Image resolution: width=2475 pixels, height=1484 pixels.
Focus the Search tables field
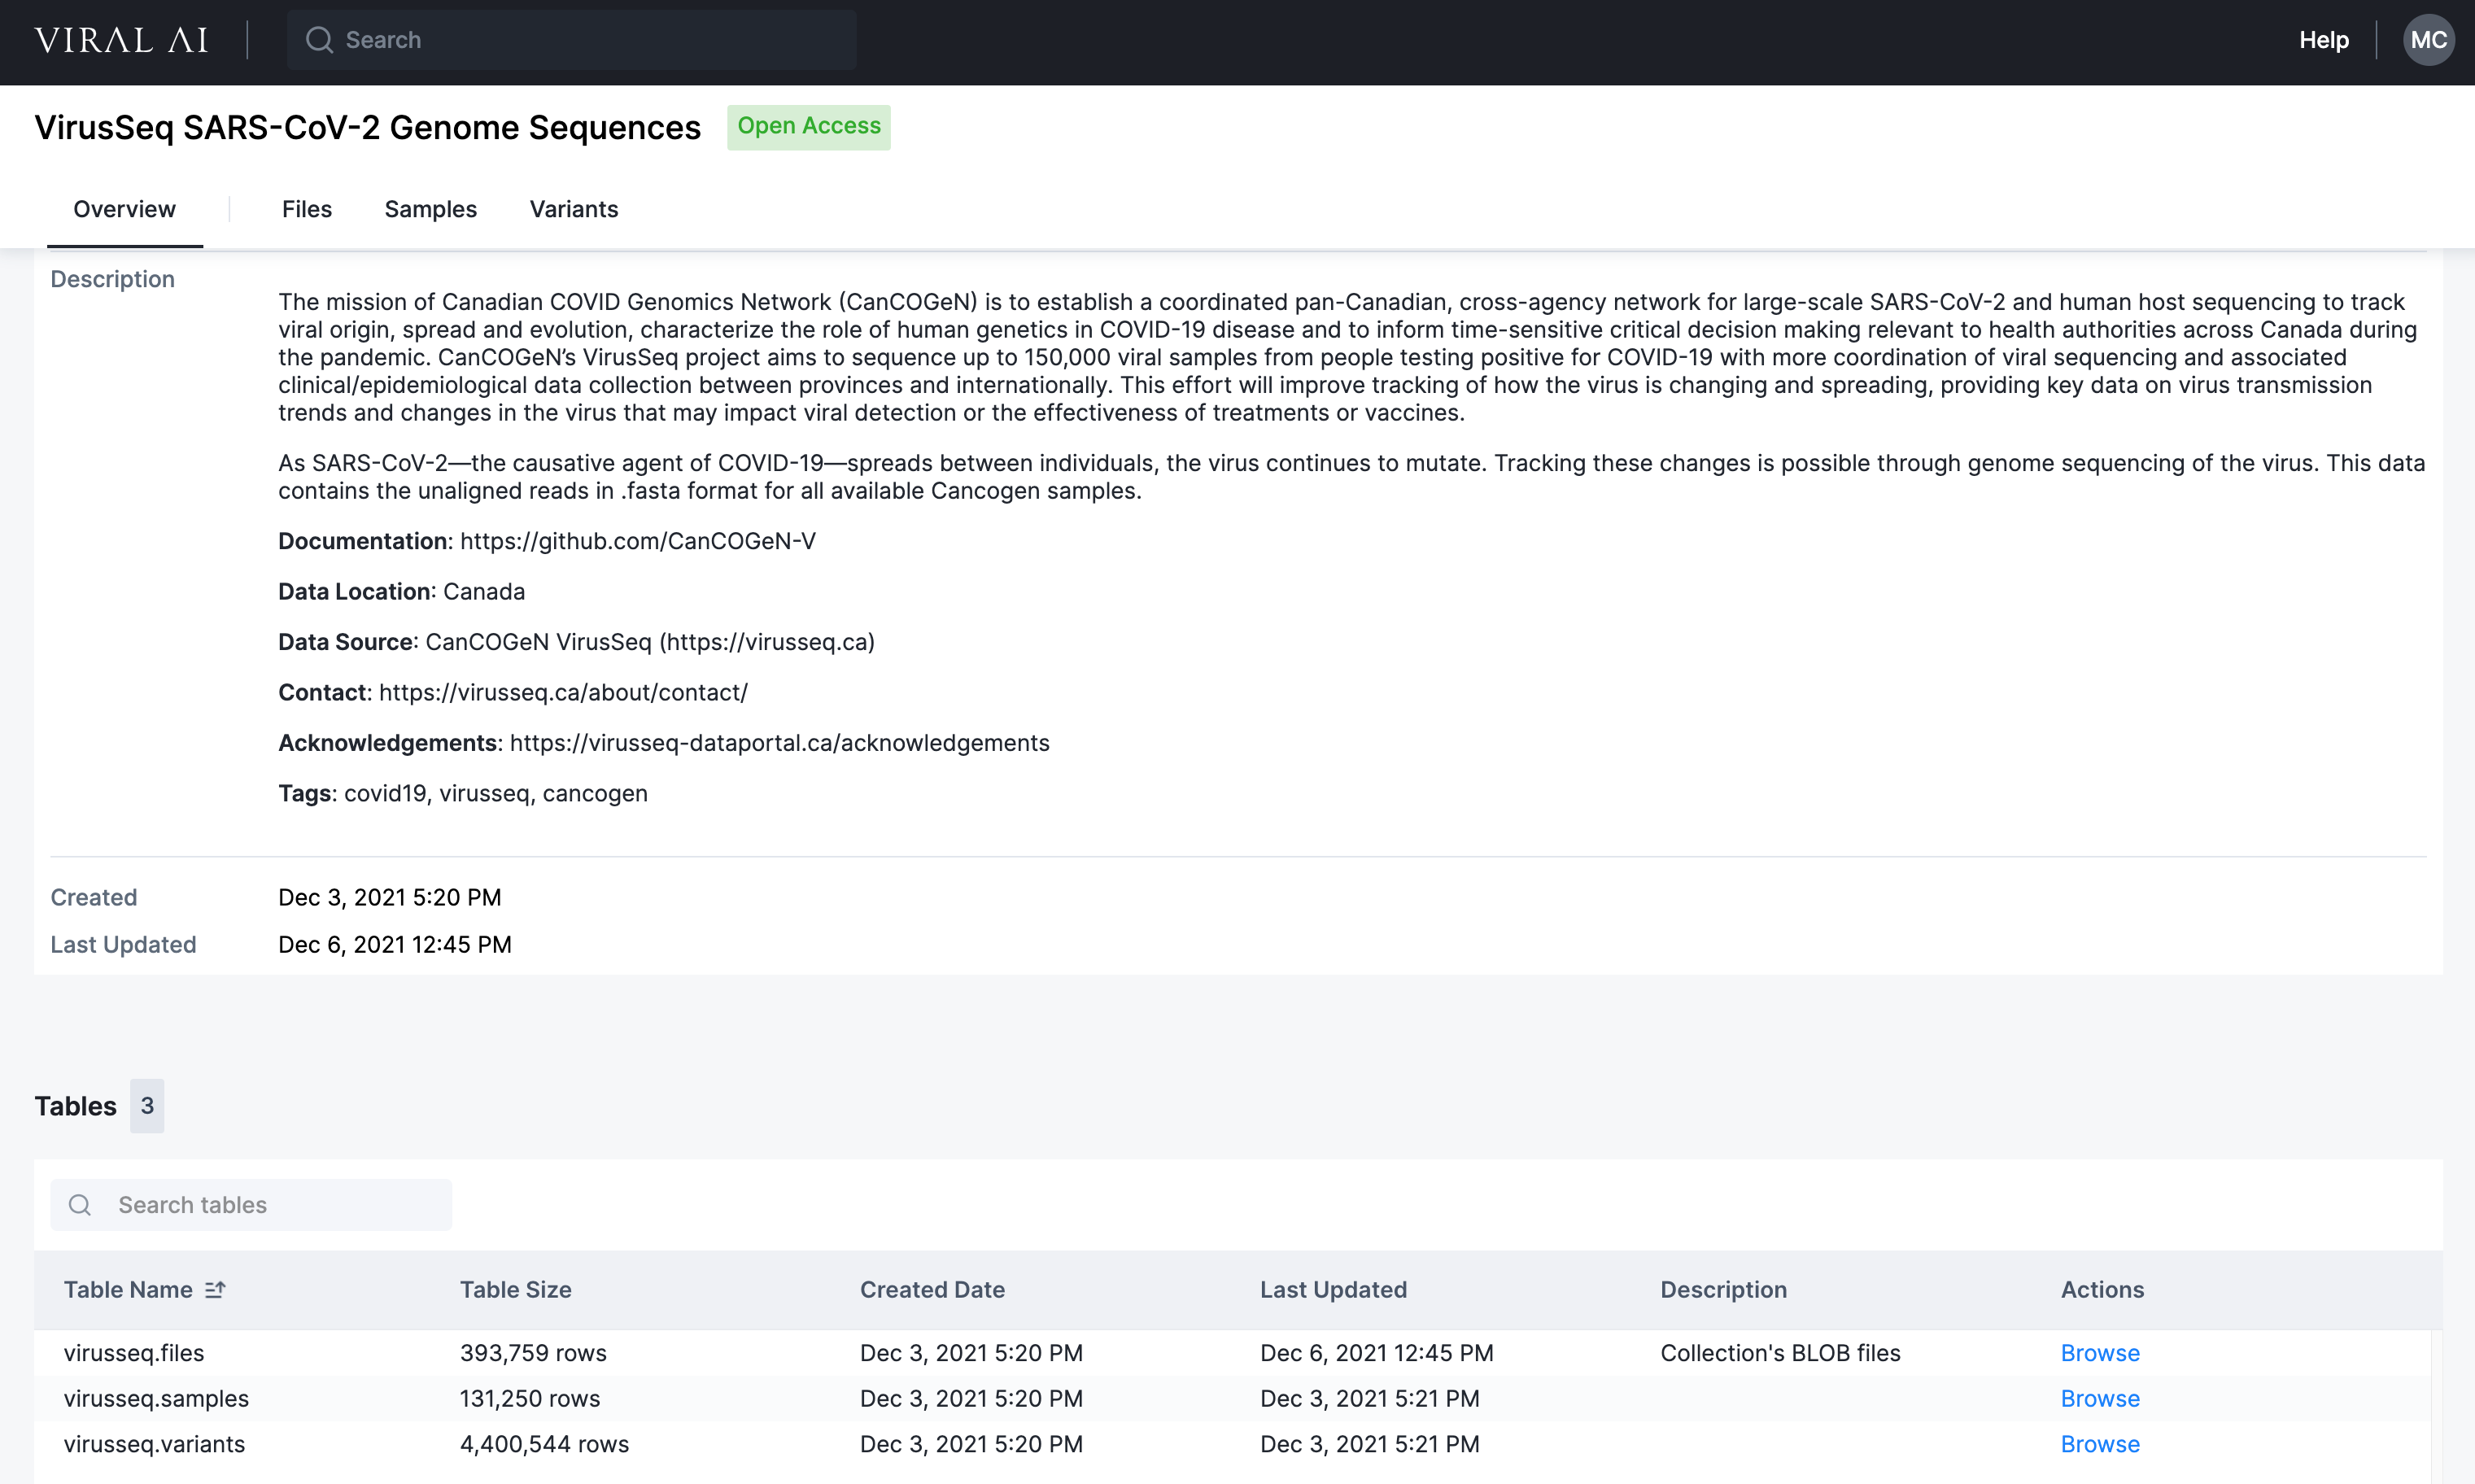[x=270, y=1205]
